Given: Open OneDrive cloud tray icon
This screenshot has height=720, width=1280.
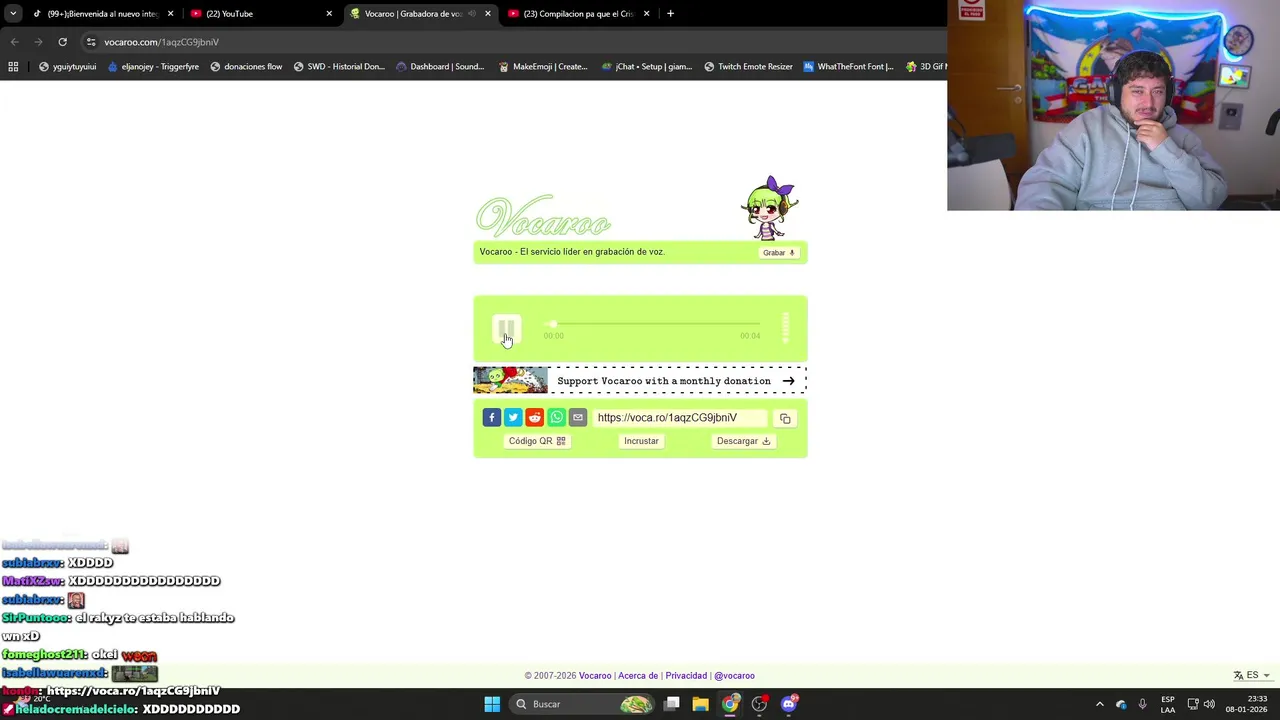Looking at the screenshot, I should coord(1121,704).
